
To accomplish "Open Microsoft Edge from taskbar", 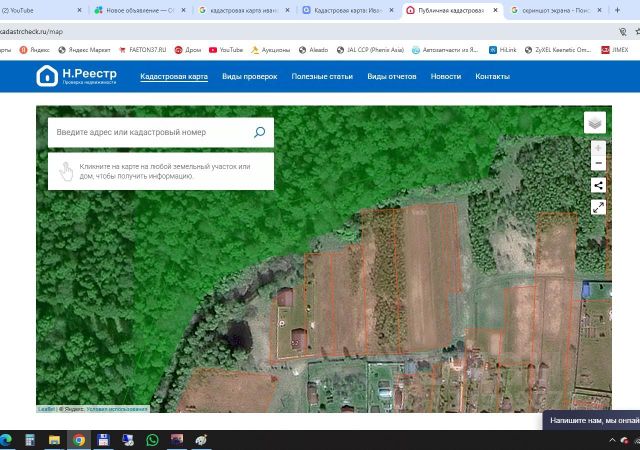I will coord(5,440).
